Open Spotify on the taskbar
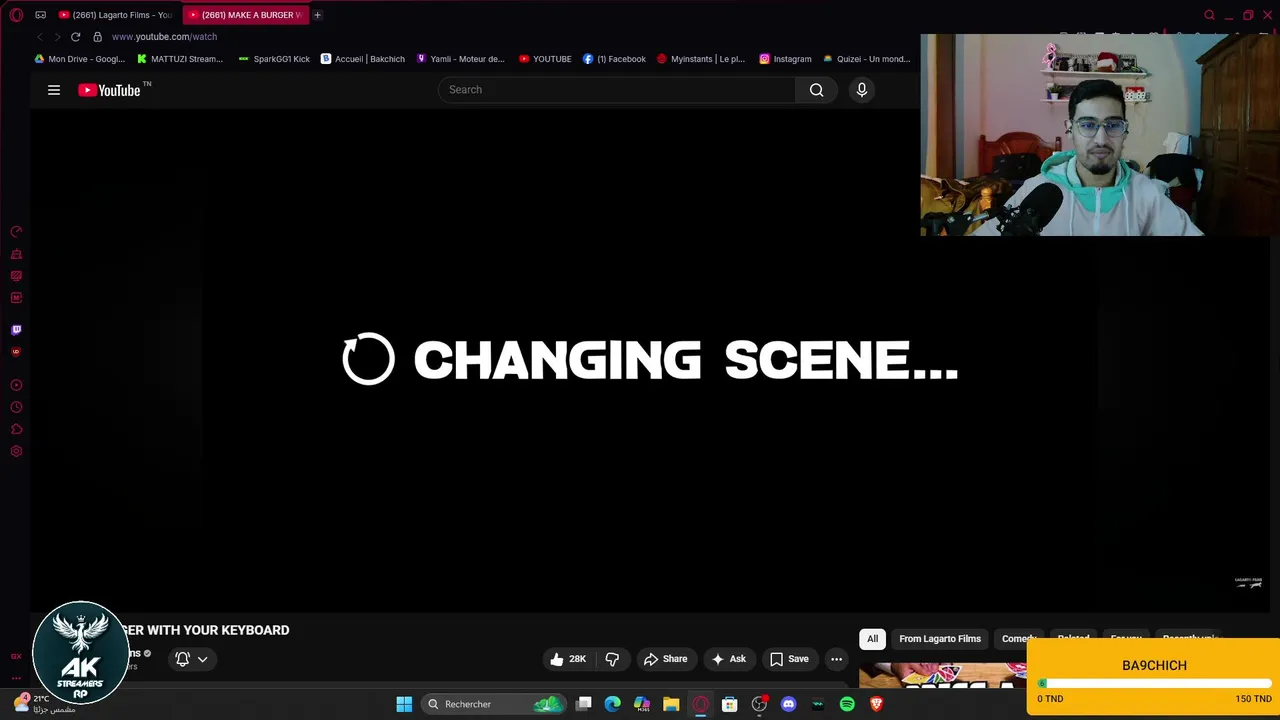This screenshot has height=720, width=1280. click(847, 704)
